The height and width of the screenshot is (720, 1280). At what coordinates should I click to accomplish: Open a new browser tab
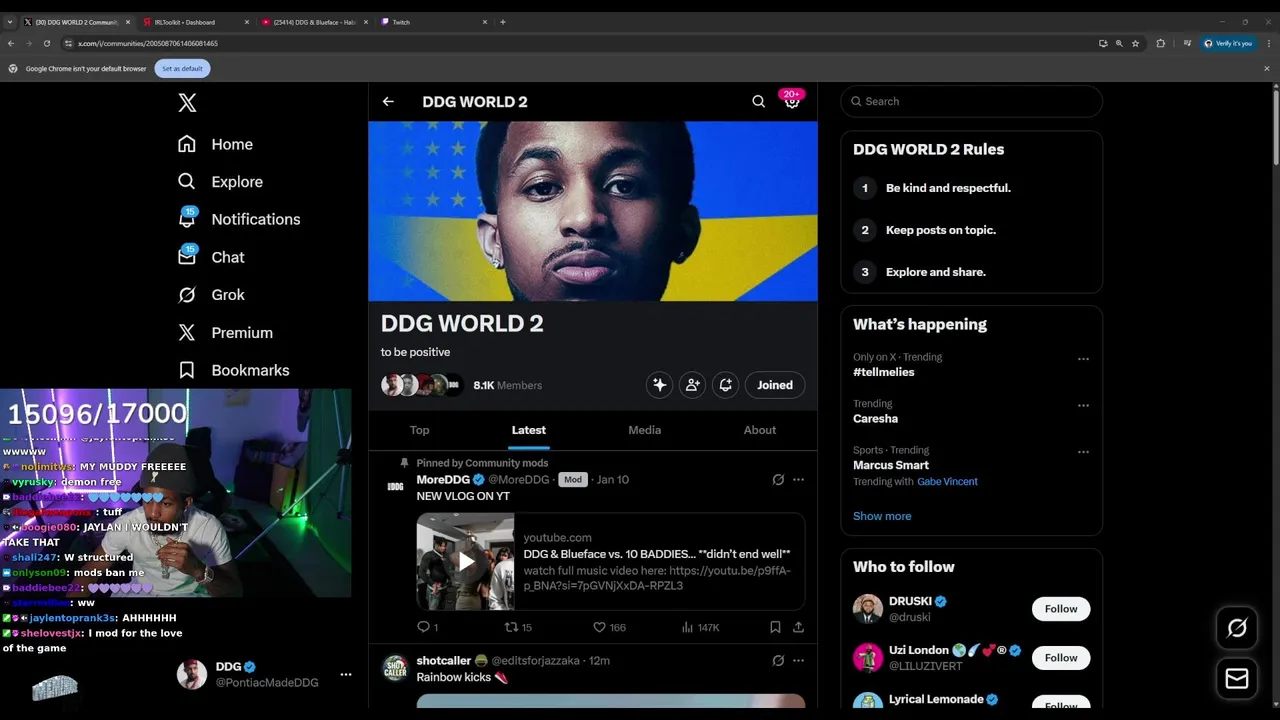pyautogui.click(x=502, y=22)
